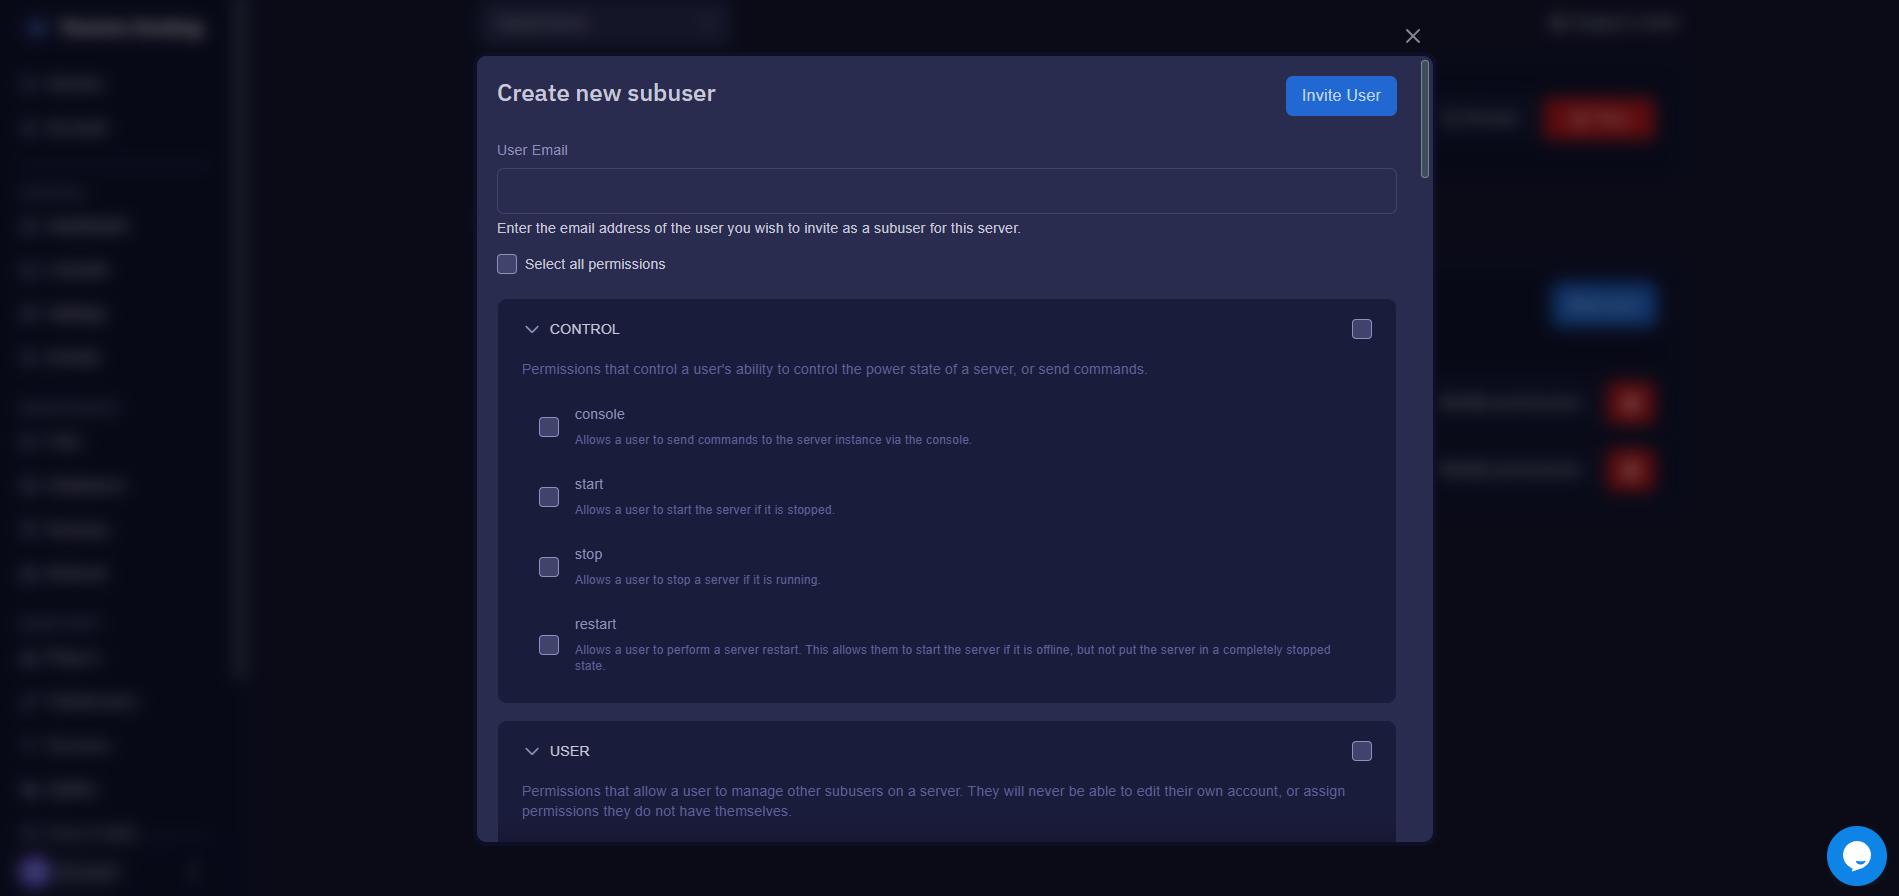
Task: Enable the console permission
Action: (549, 427)
